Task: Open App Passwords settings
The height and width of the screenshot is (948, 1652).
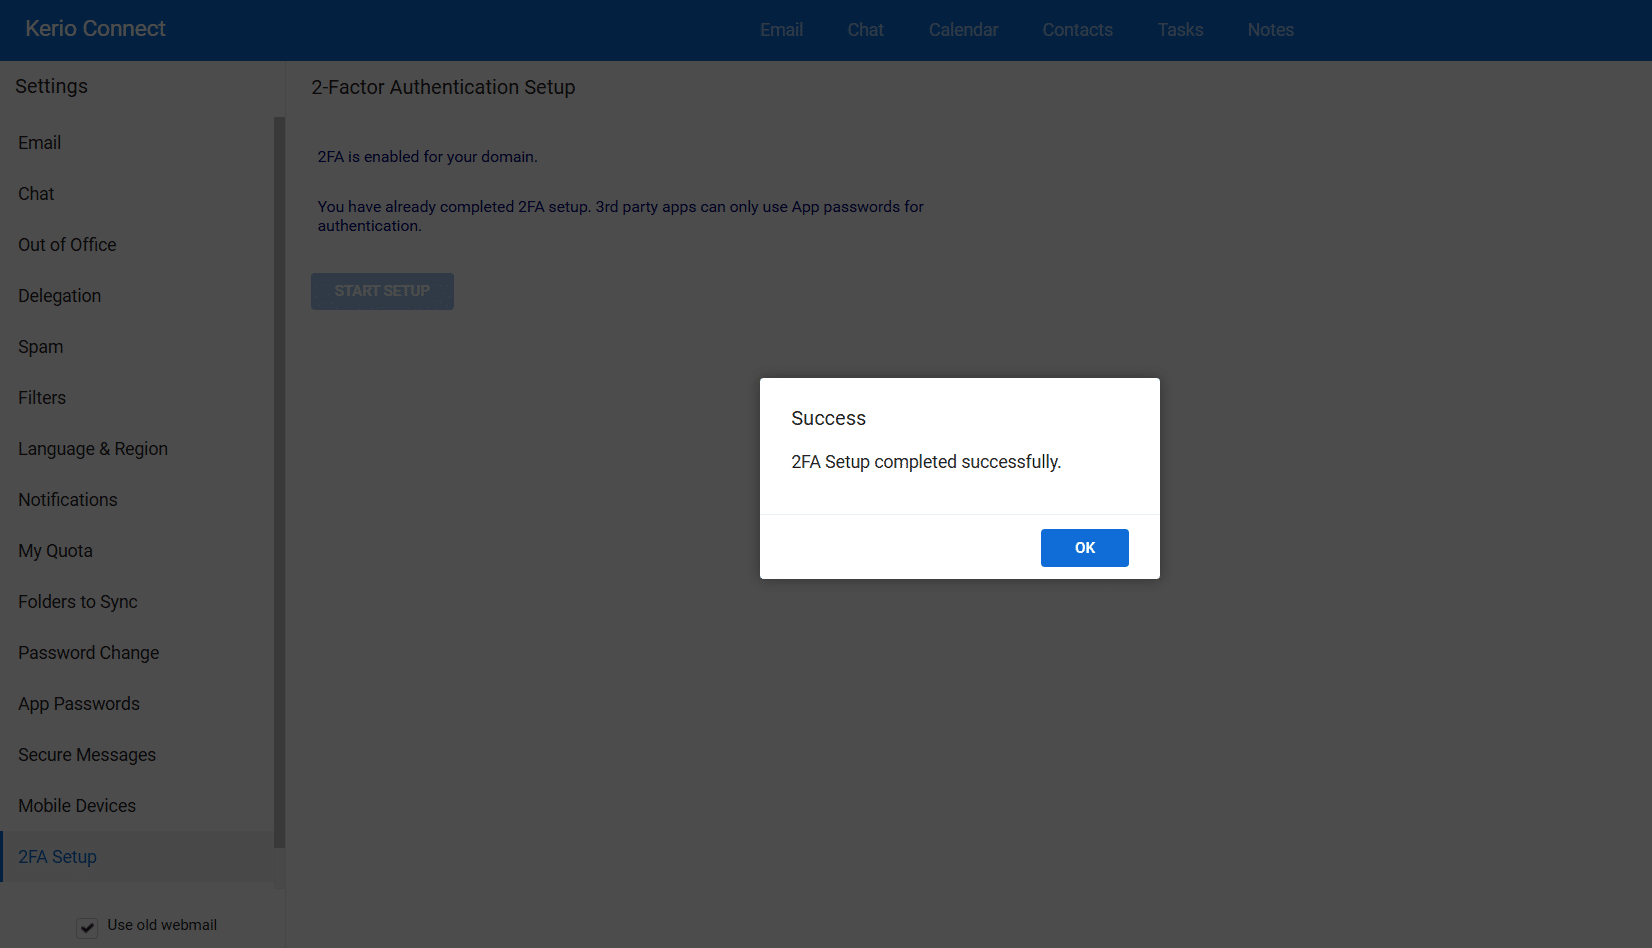Action: [79, 704]
